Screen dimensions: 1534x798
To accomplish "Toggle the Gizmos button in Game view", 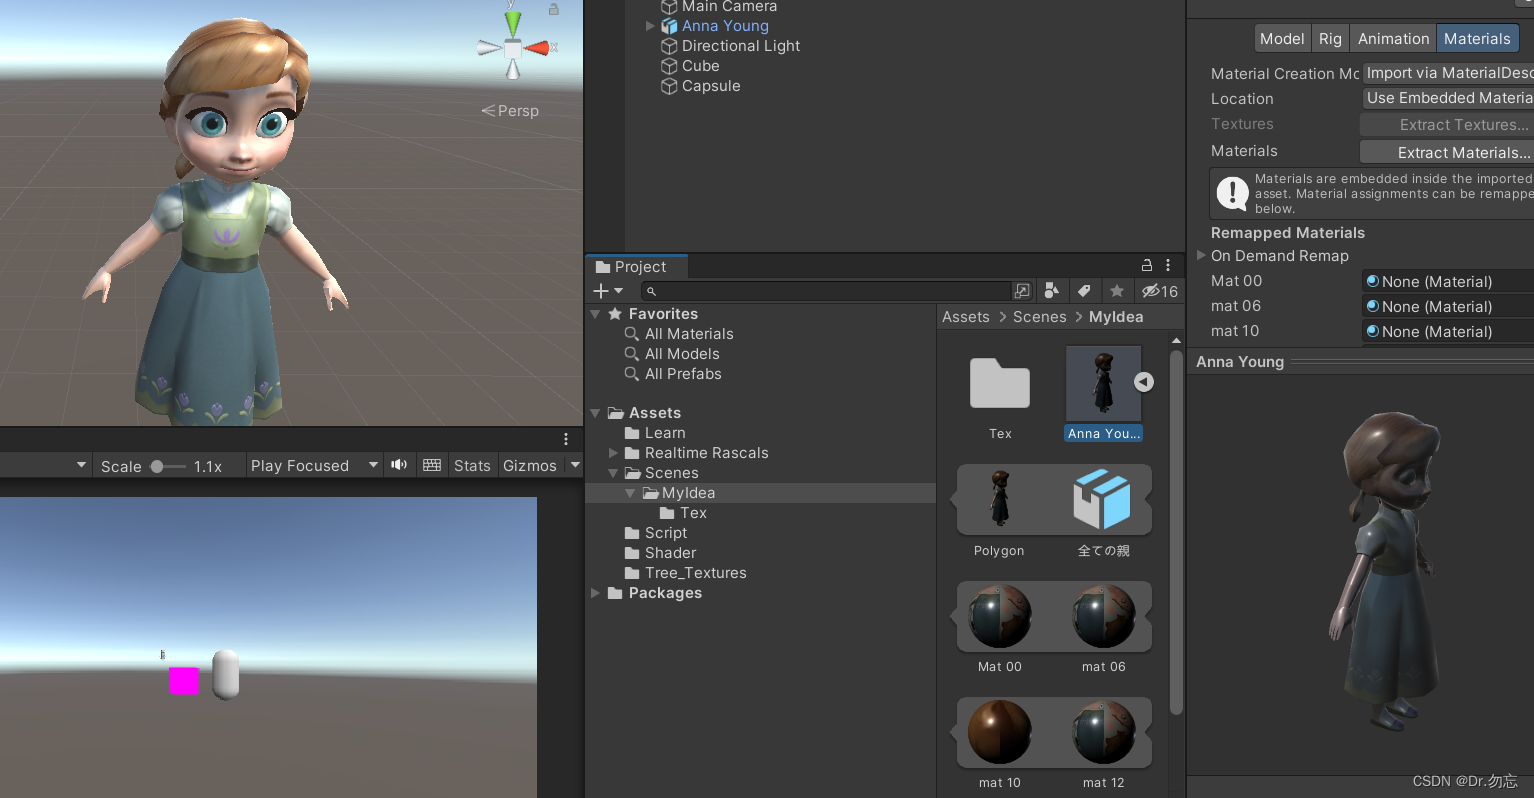I will click(x=530, y=466).
